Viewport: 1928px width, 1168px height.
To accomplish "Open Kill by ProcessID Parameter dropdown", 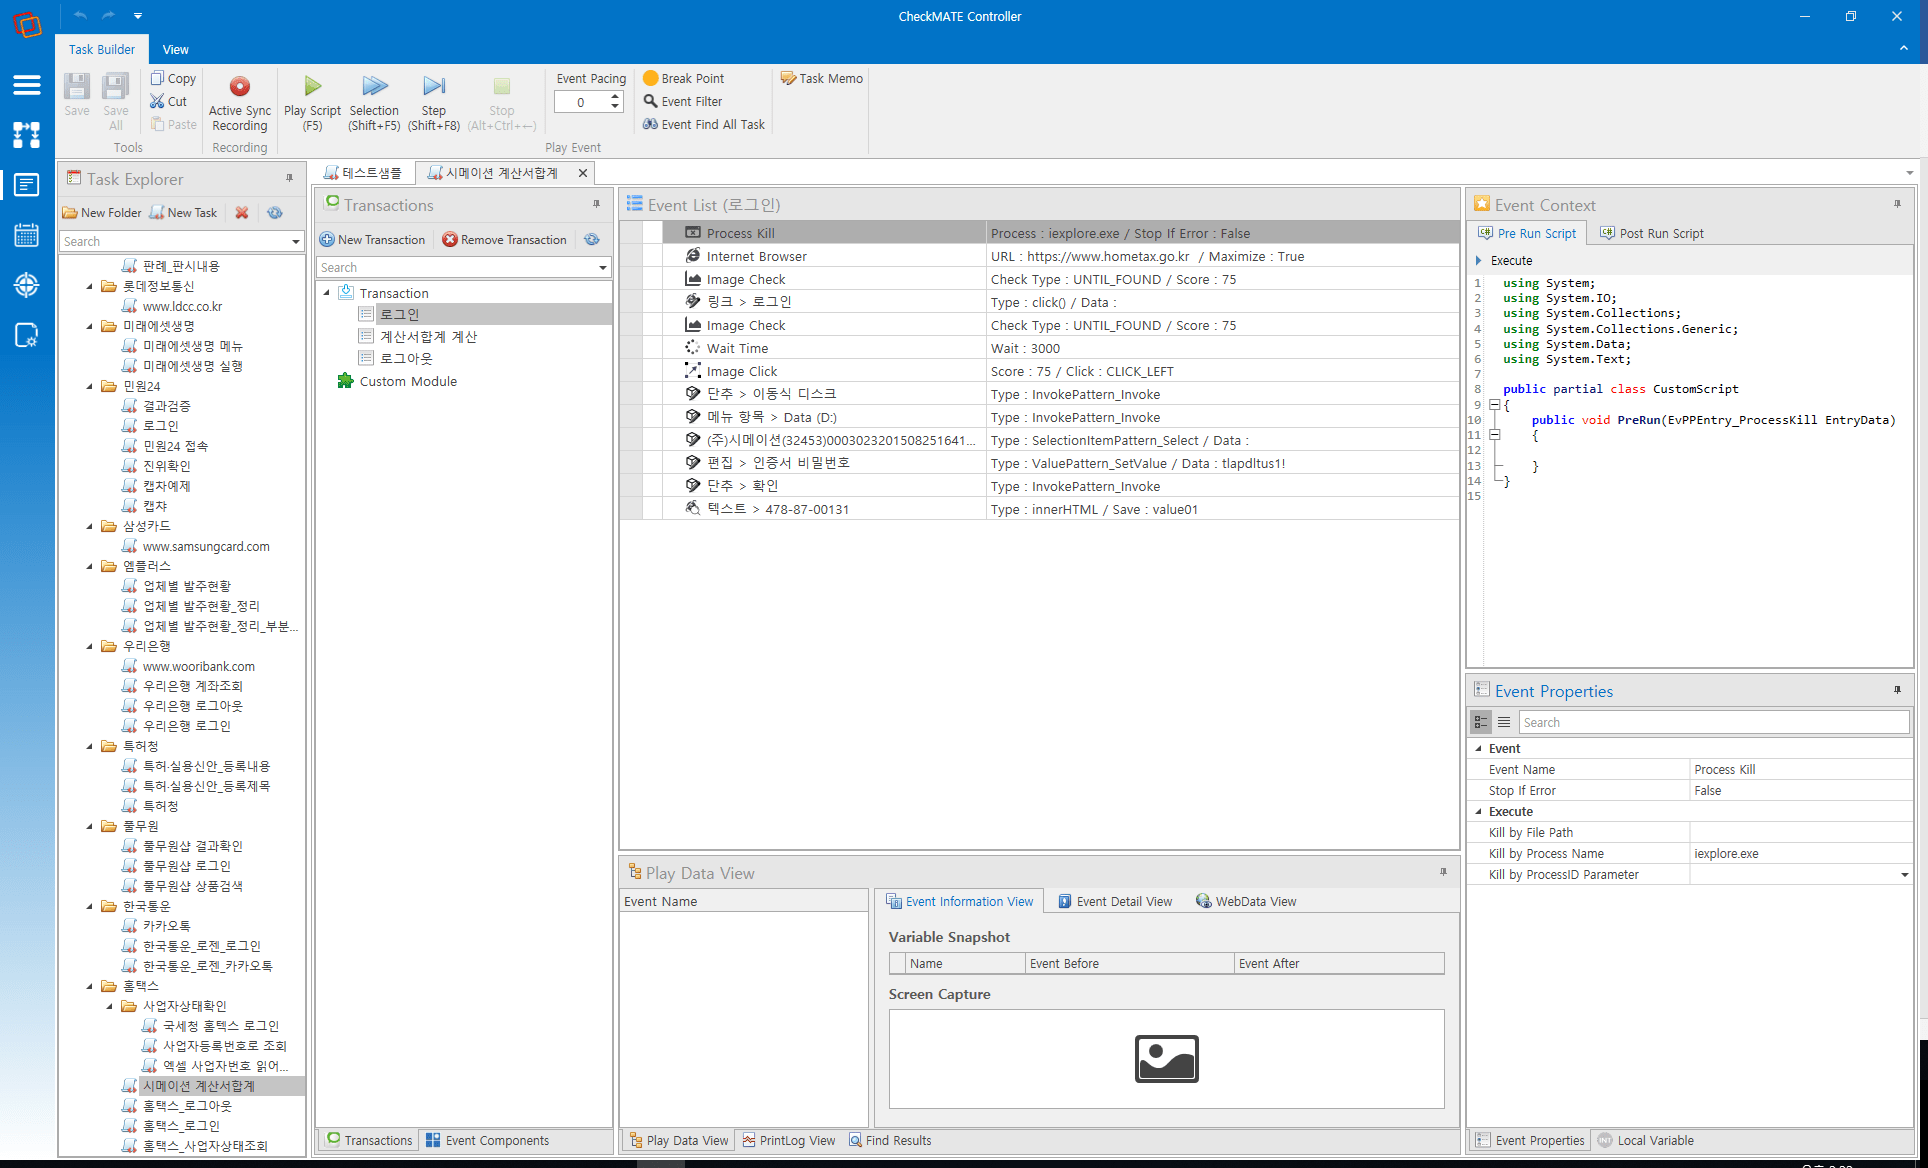I will [x=1904, y=875].
